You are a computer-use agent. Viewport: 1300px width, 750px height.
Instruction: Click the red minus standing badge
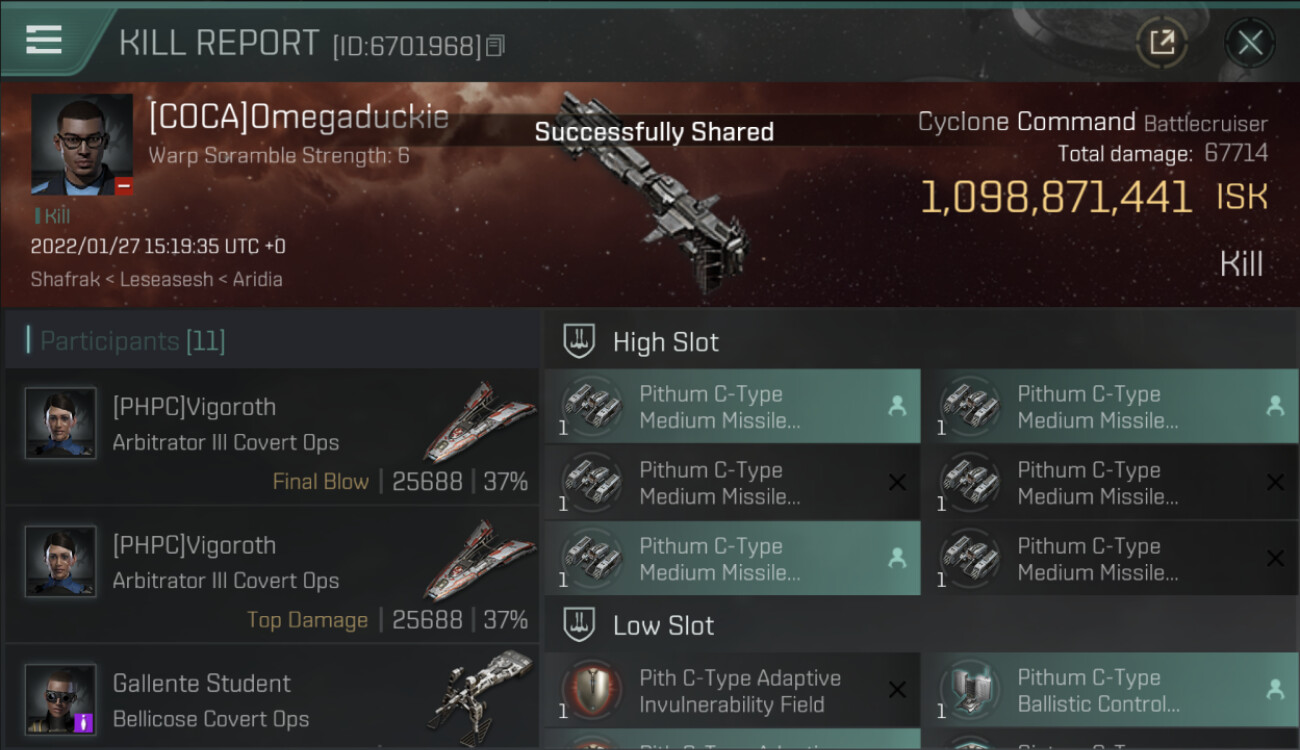pyautogui.click(x=123, y=186)
